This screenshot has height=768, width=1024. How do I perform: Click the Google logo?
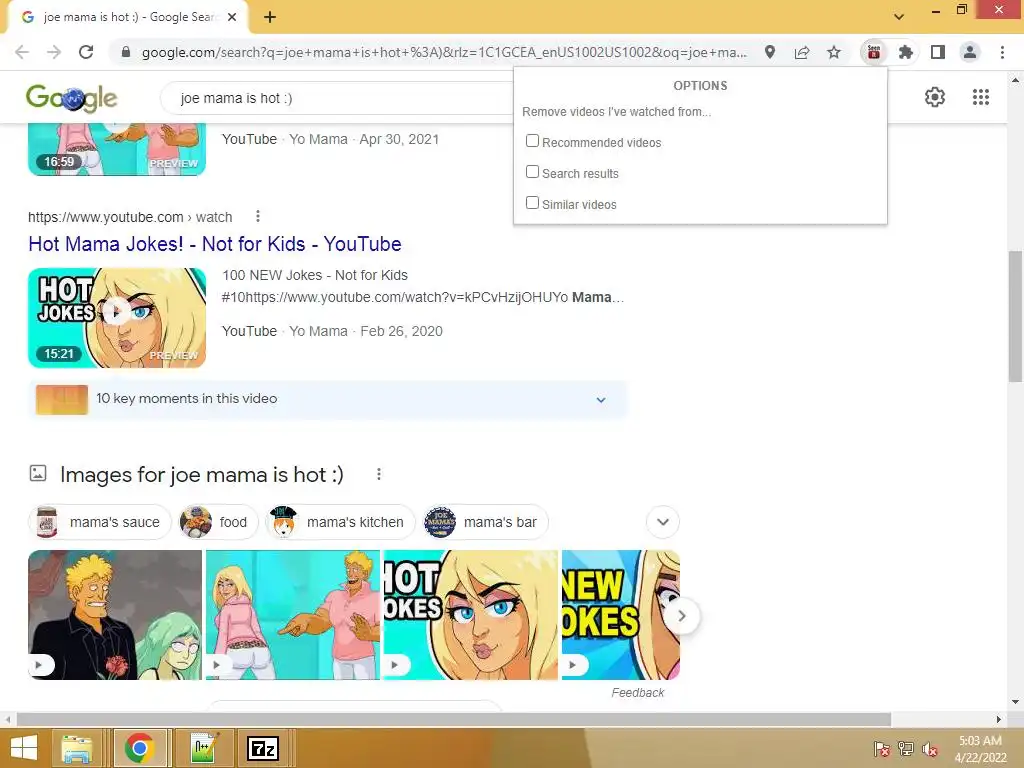71,98
